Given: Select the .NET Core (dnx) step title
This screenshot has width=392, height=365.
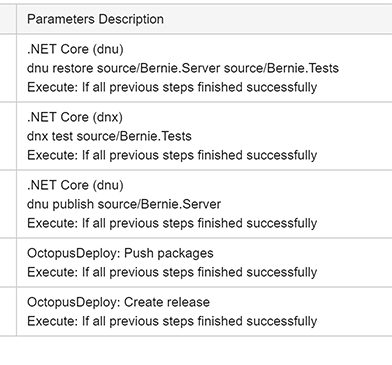Looking at the screenshot, I should pyautogui.click(x=75, y=117).
